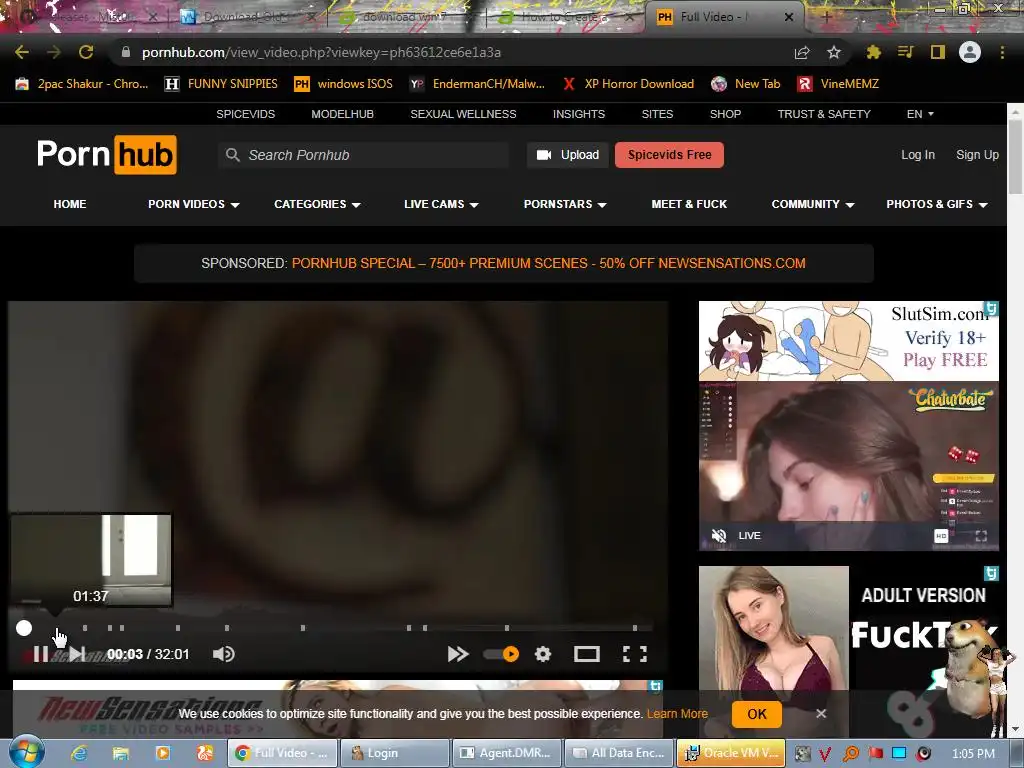Viewport: 1024px width, 768px height.
Task: Open the Chrome extensions puzzle icon
Action: tap(874, 52)
